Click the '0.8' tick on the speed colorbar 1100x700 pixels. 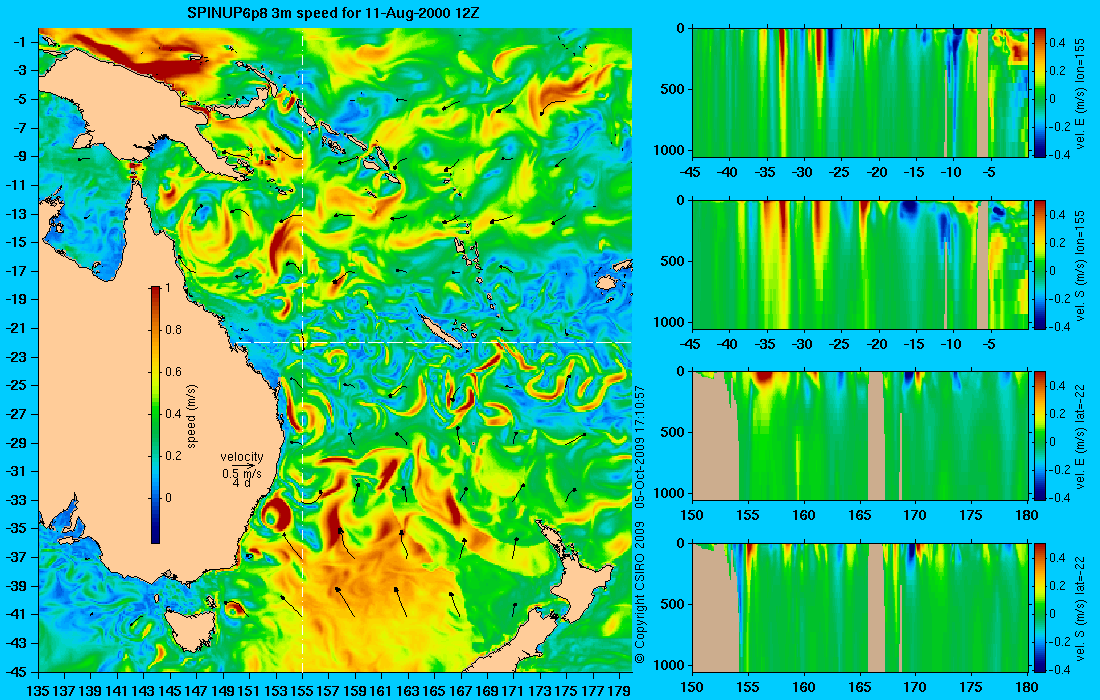tap(173, 330)
